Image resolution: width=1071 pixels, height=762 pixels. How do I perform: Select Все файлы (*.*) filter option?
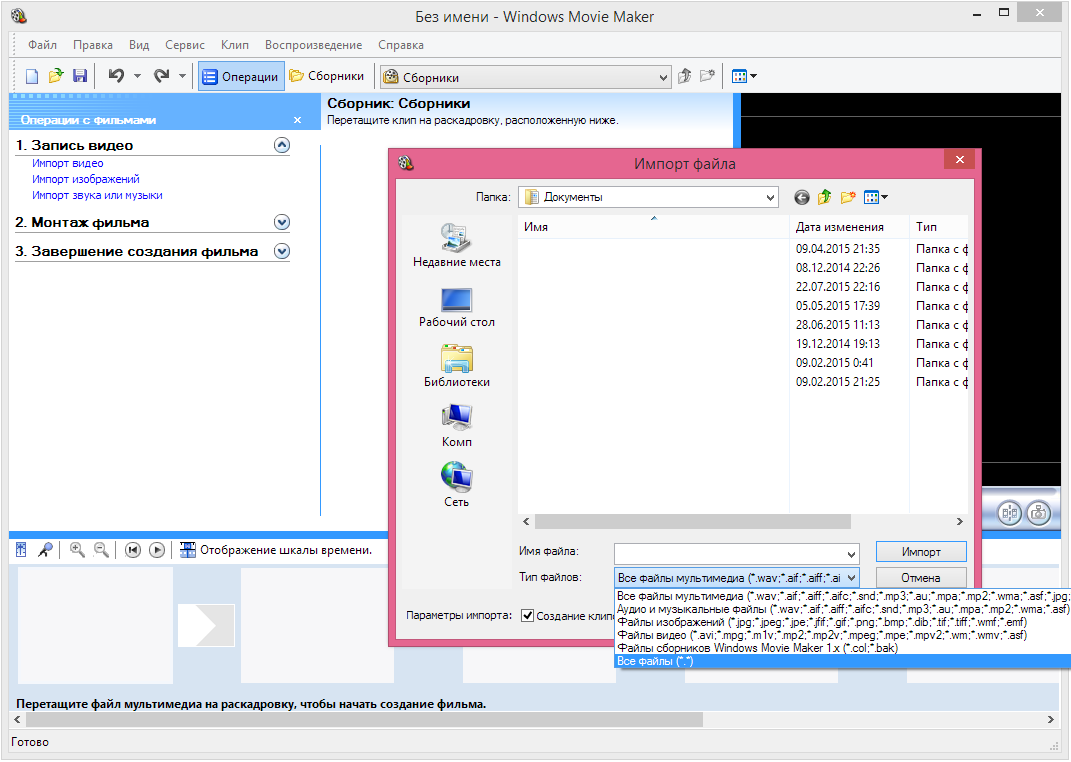(843, 661)
